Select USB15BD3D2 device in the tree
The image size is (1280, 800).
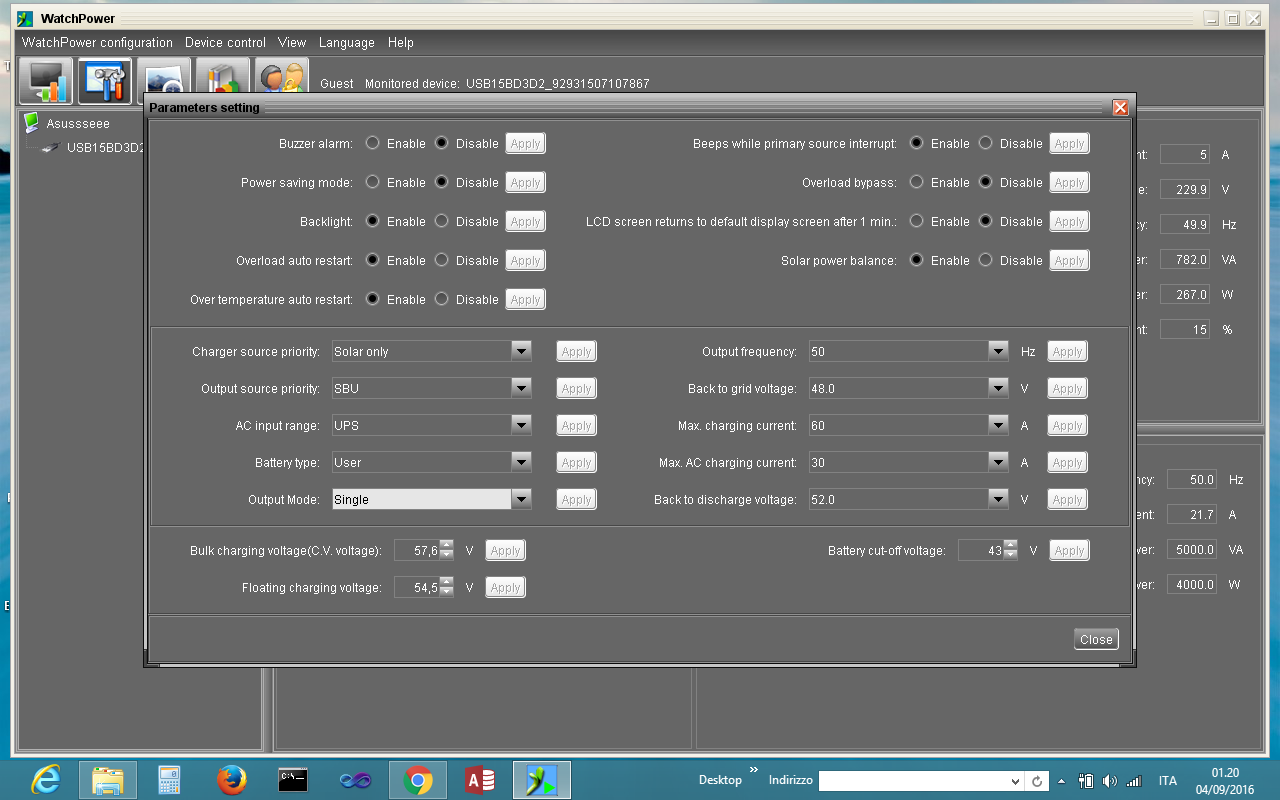[106, 148]
